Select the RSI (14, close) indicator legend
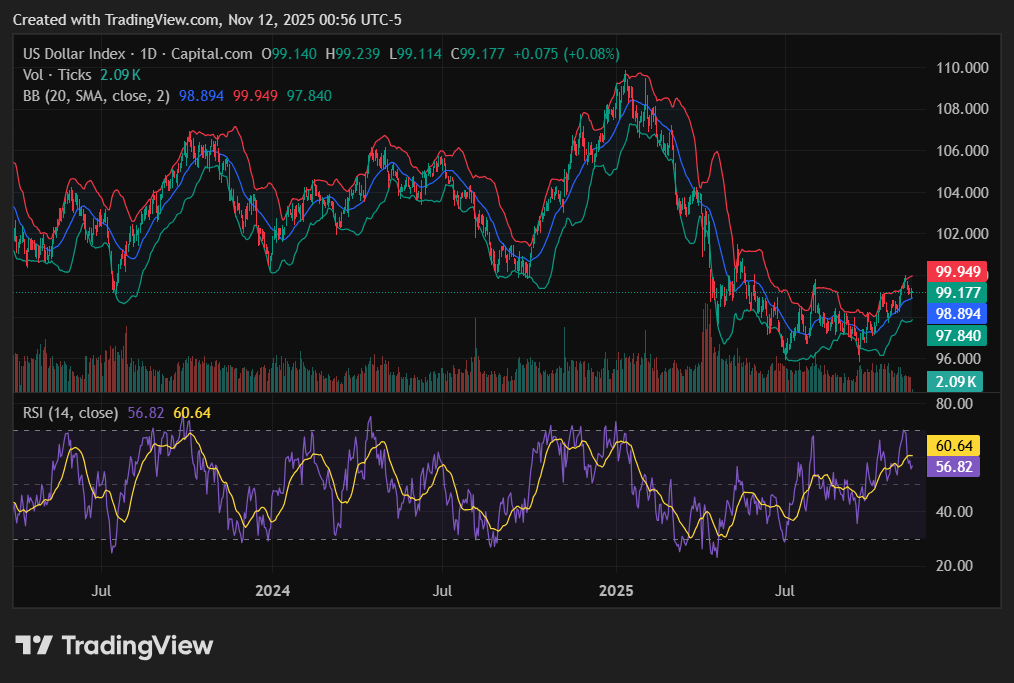 70,413
